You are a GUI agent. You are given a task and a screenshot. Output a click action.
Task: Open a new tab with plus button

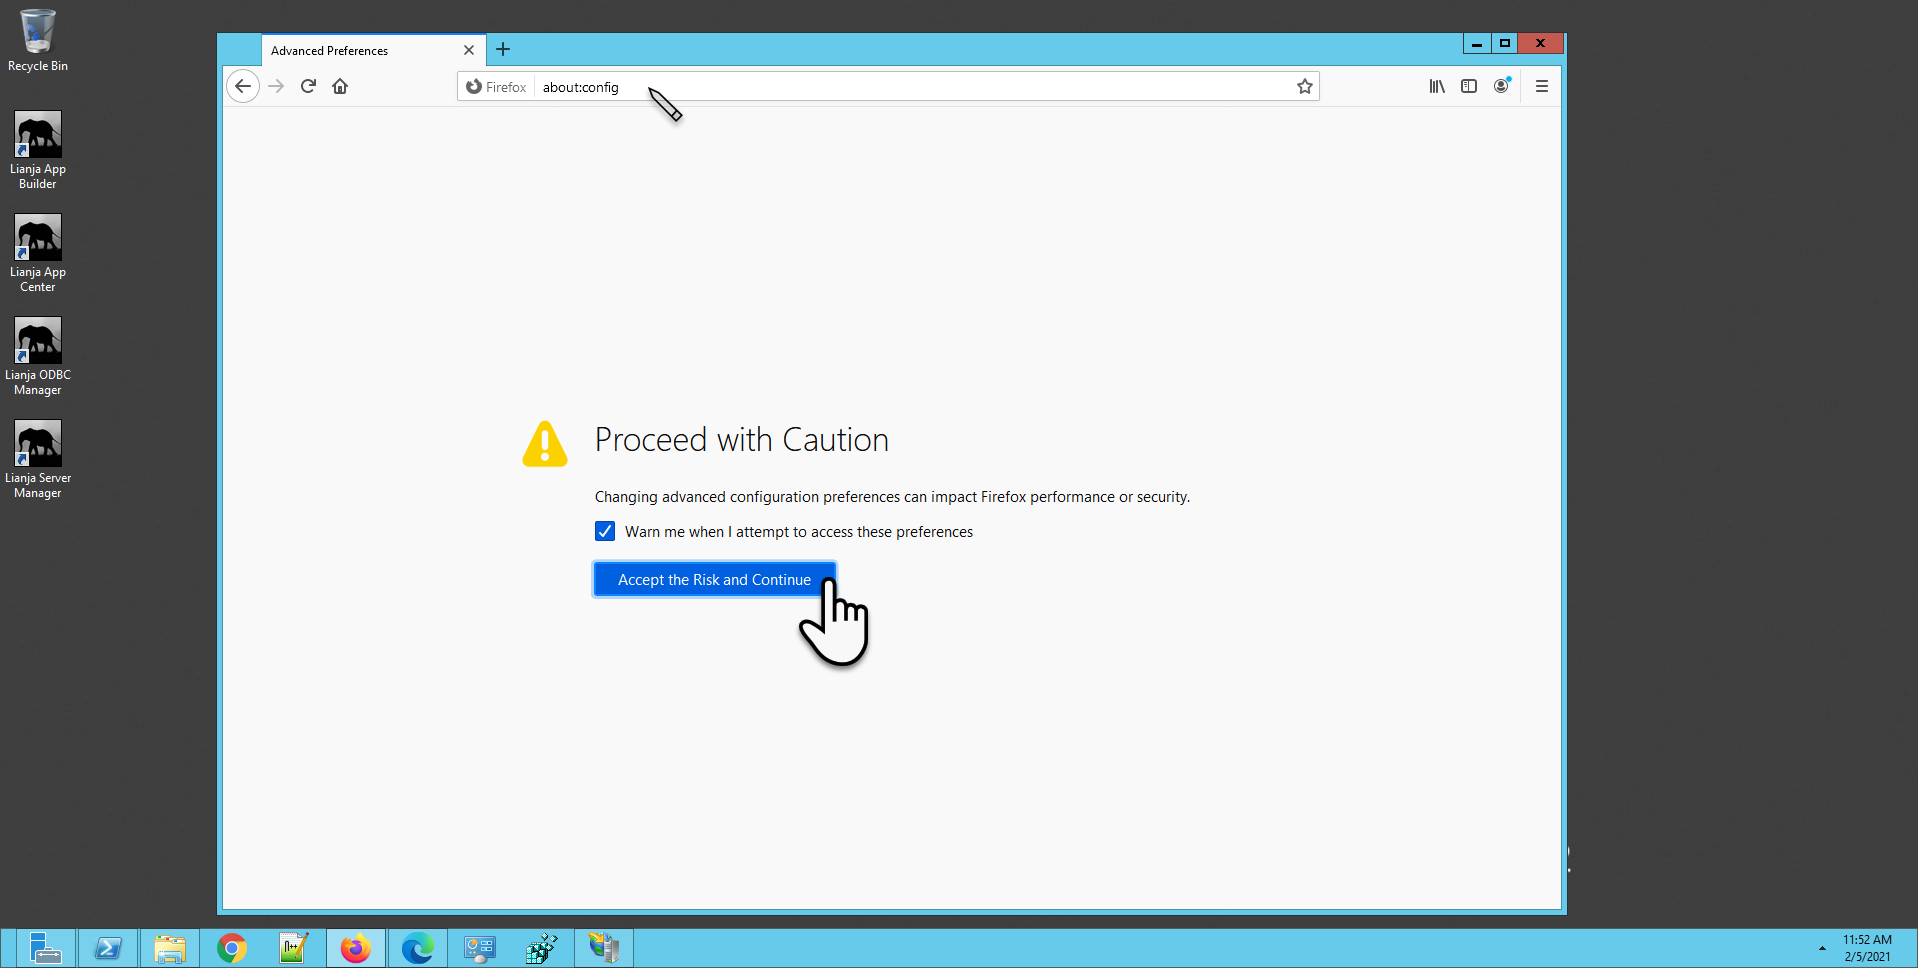503,50
